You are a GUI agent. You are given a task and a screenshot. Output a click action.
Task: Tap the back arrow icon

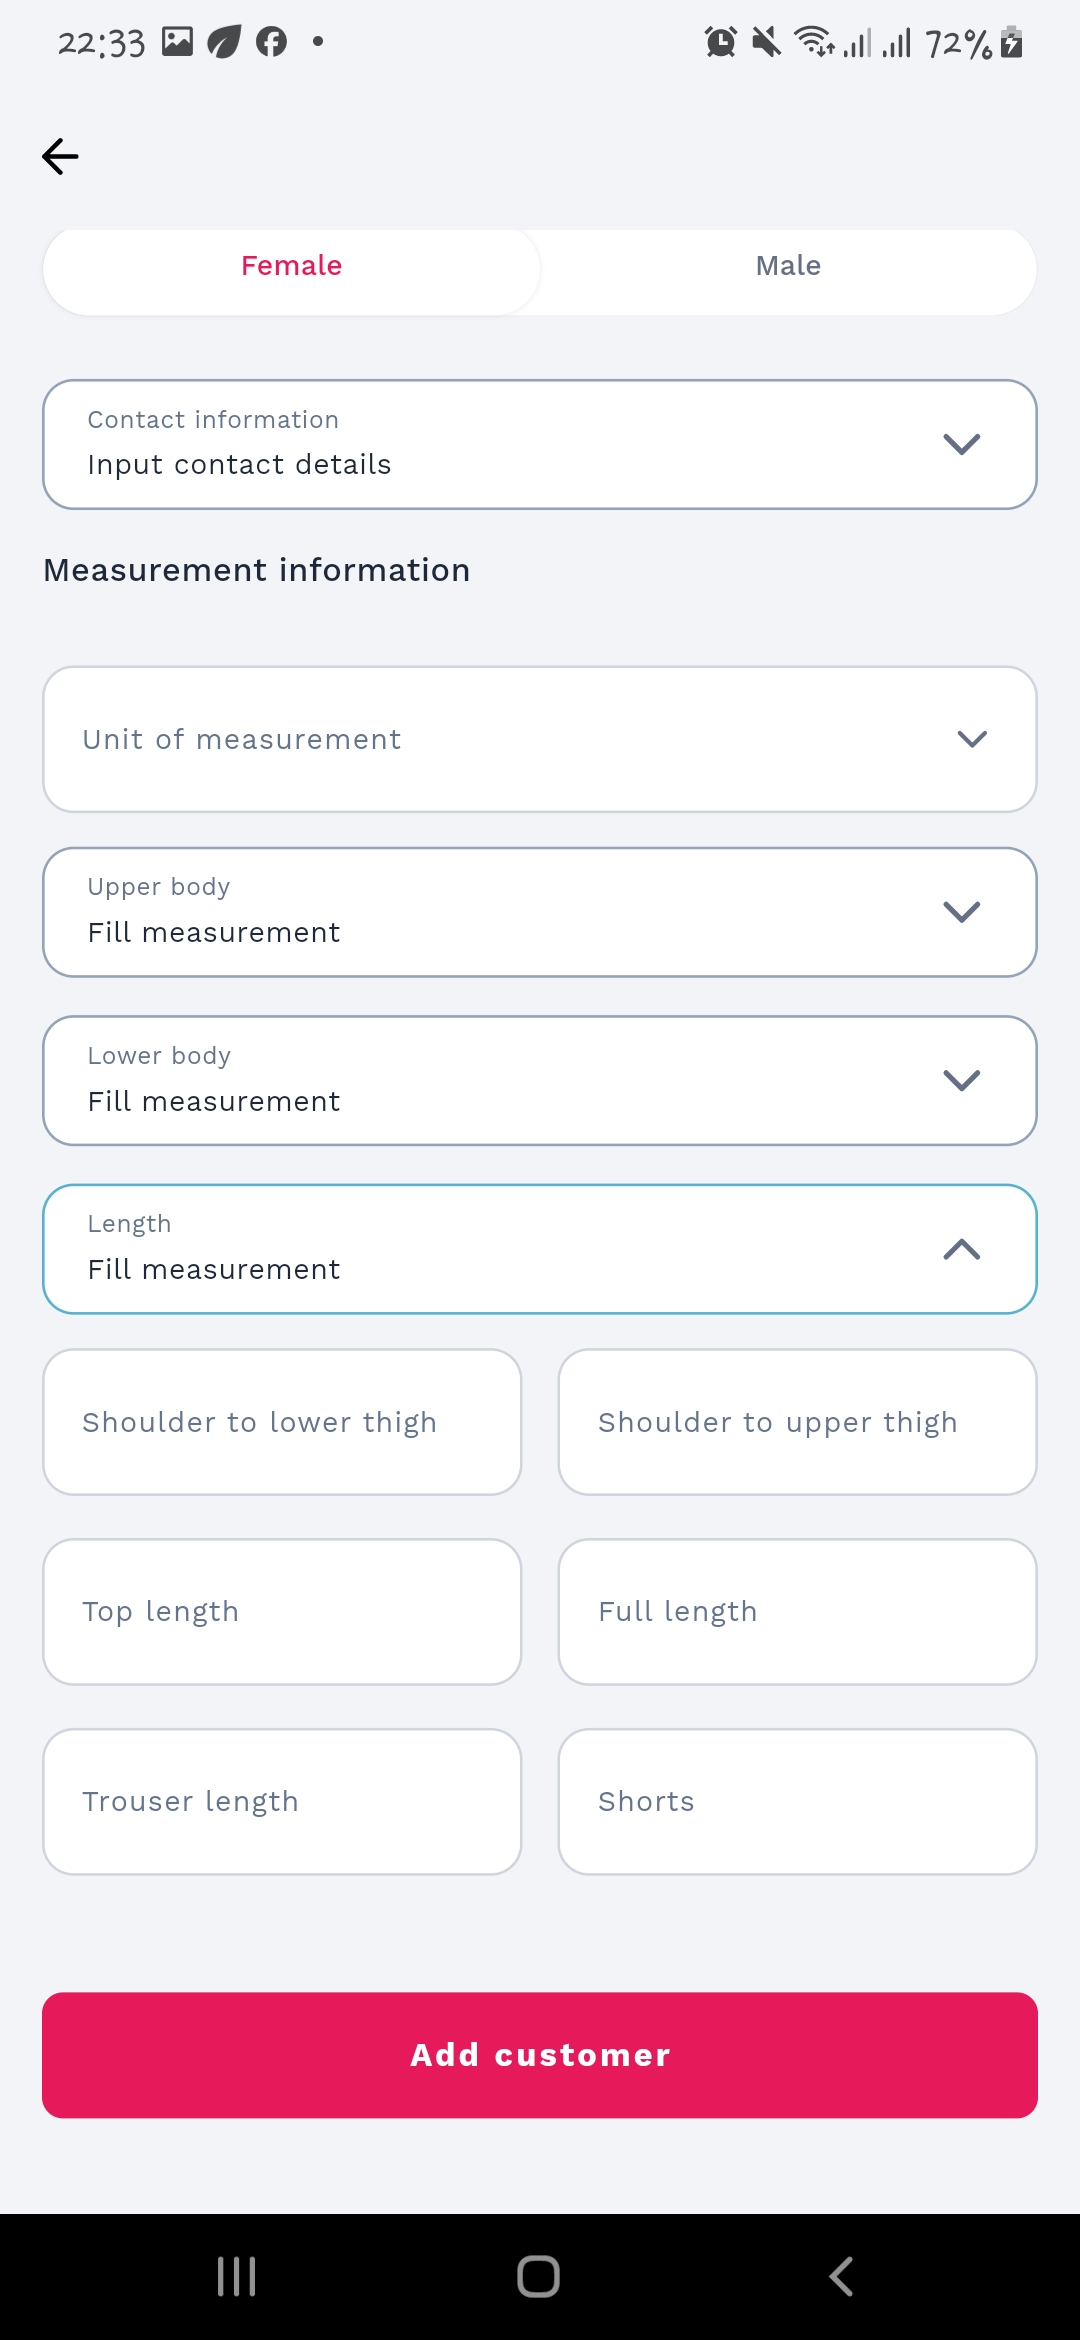60,156
